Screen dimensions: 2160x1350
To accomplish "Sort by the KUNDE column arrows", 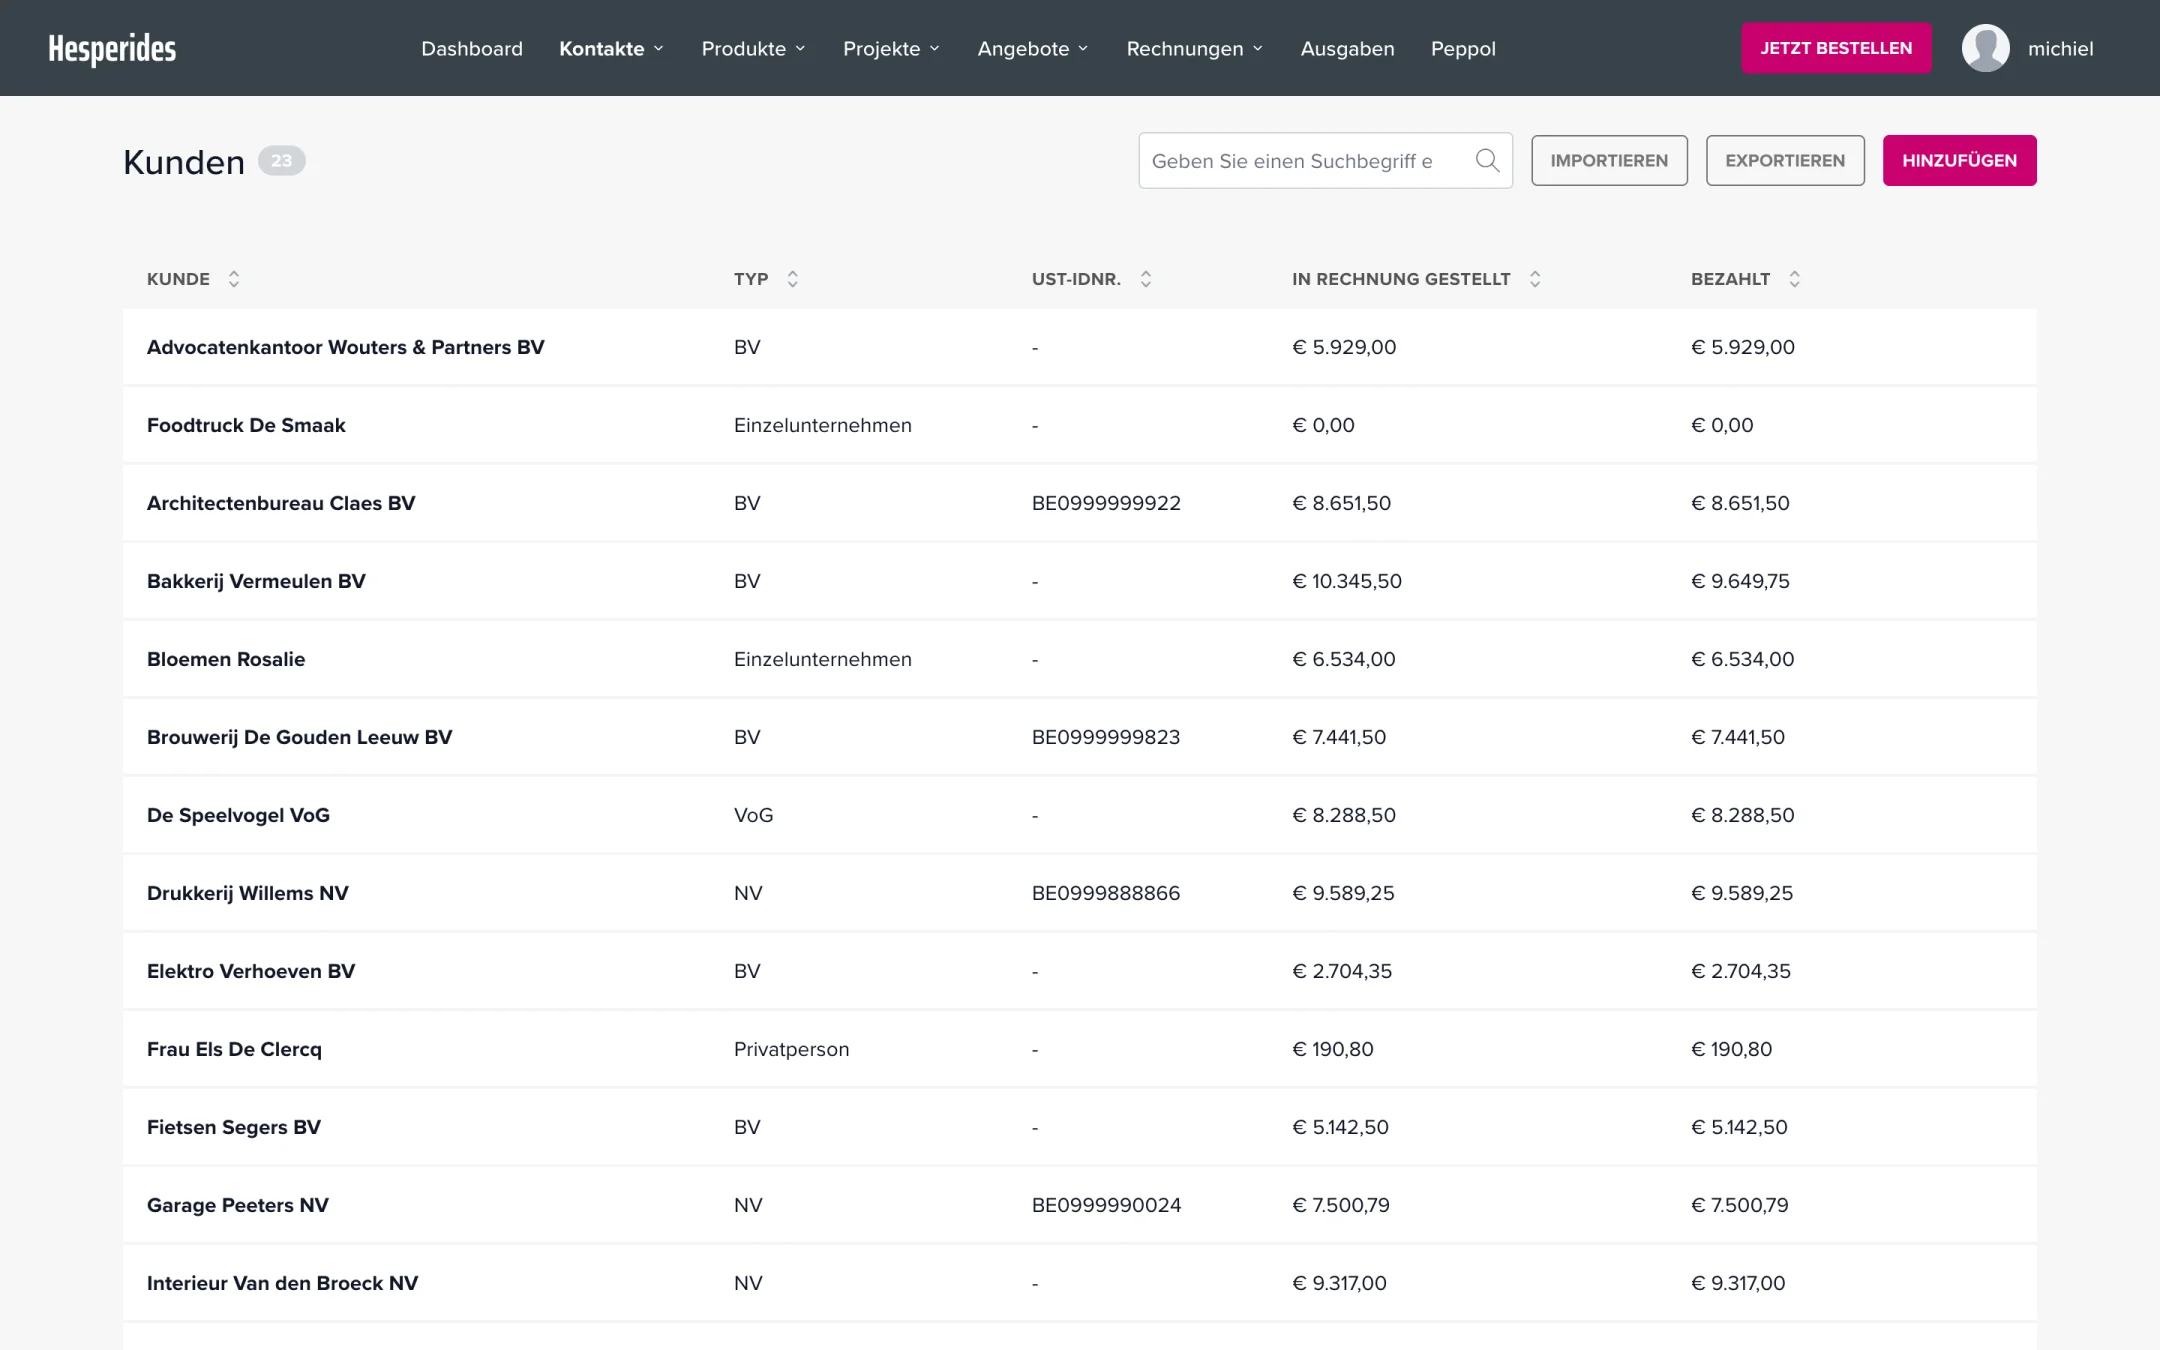I will 234,279.
